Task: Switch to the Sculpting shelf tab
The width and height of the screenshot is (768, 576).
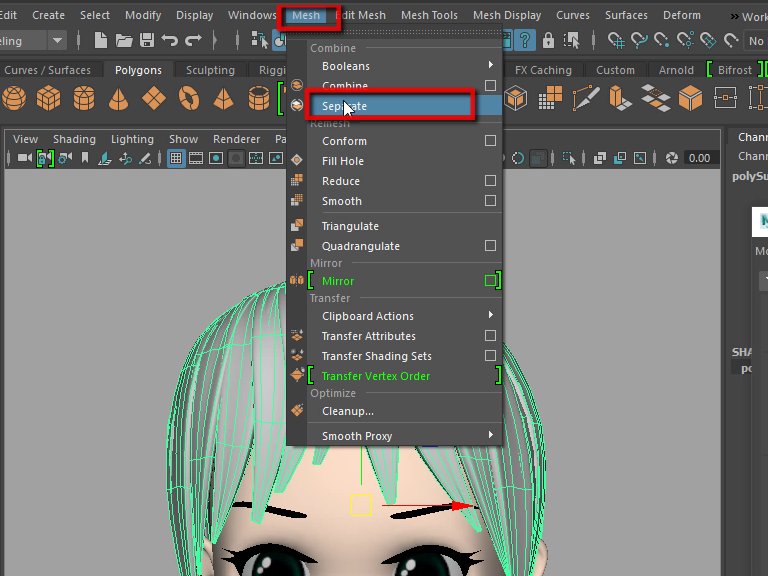Action: [x=210, y=70]
